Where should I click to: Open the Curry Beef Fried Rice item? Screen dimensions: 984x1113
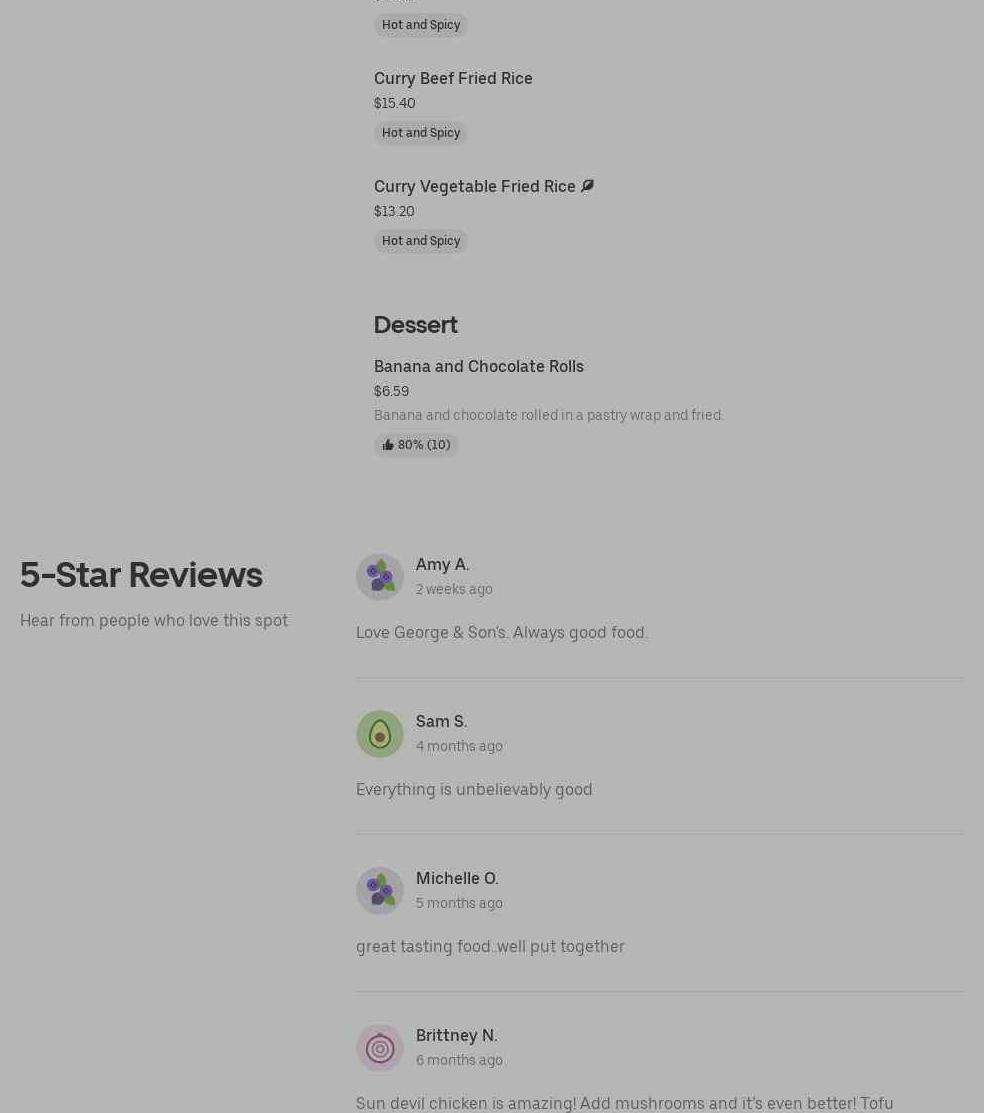(x=453, y=78)
